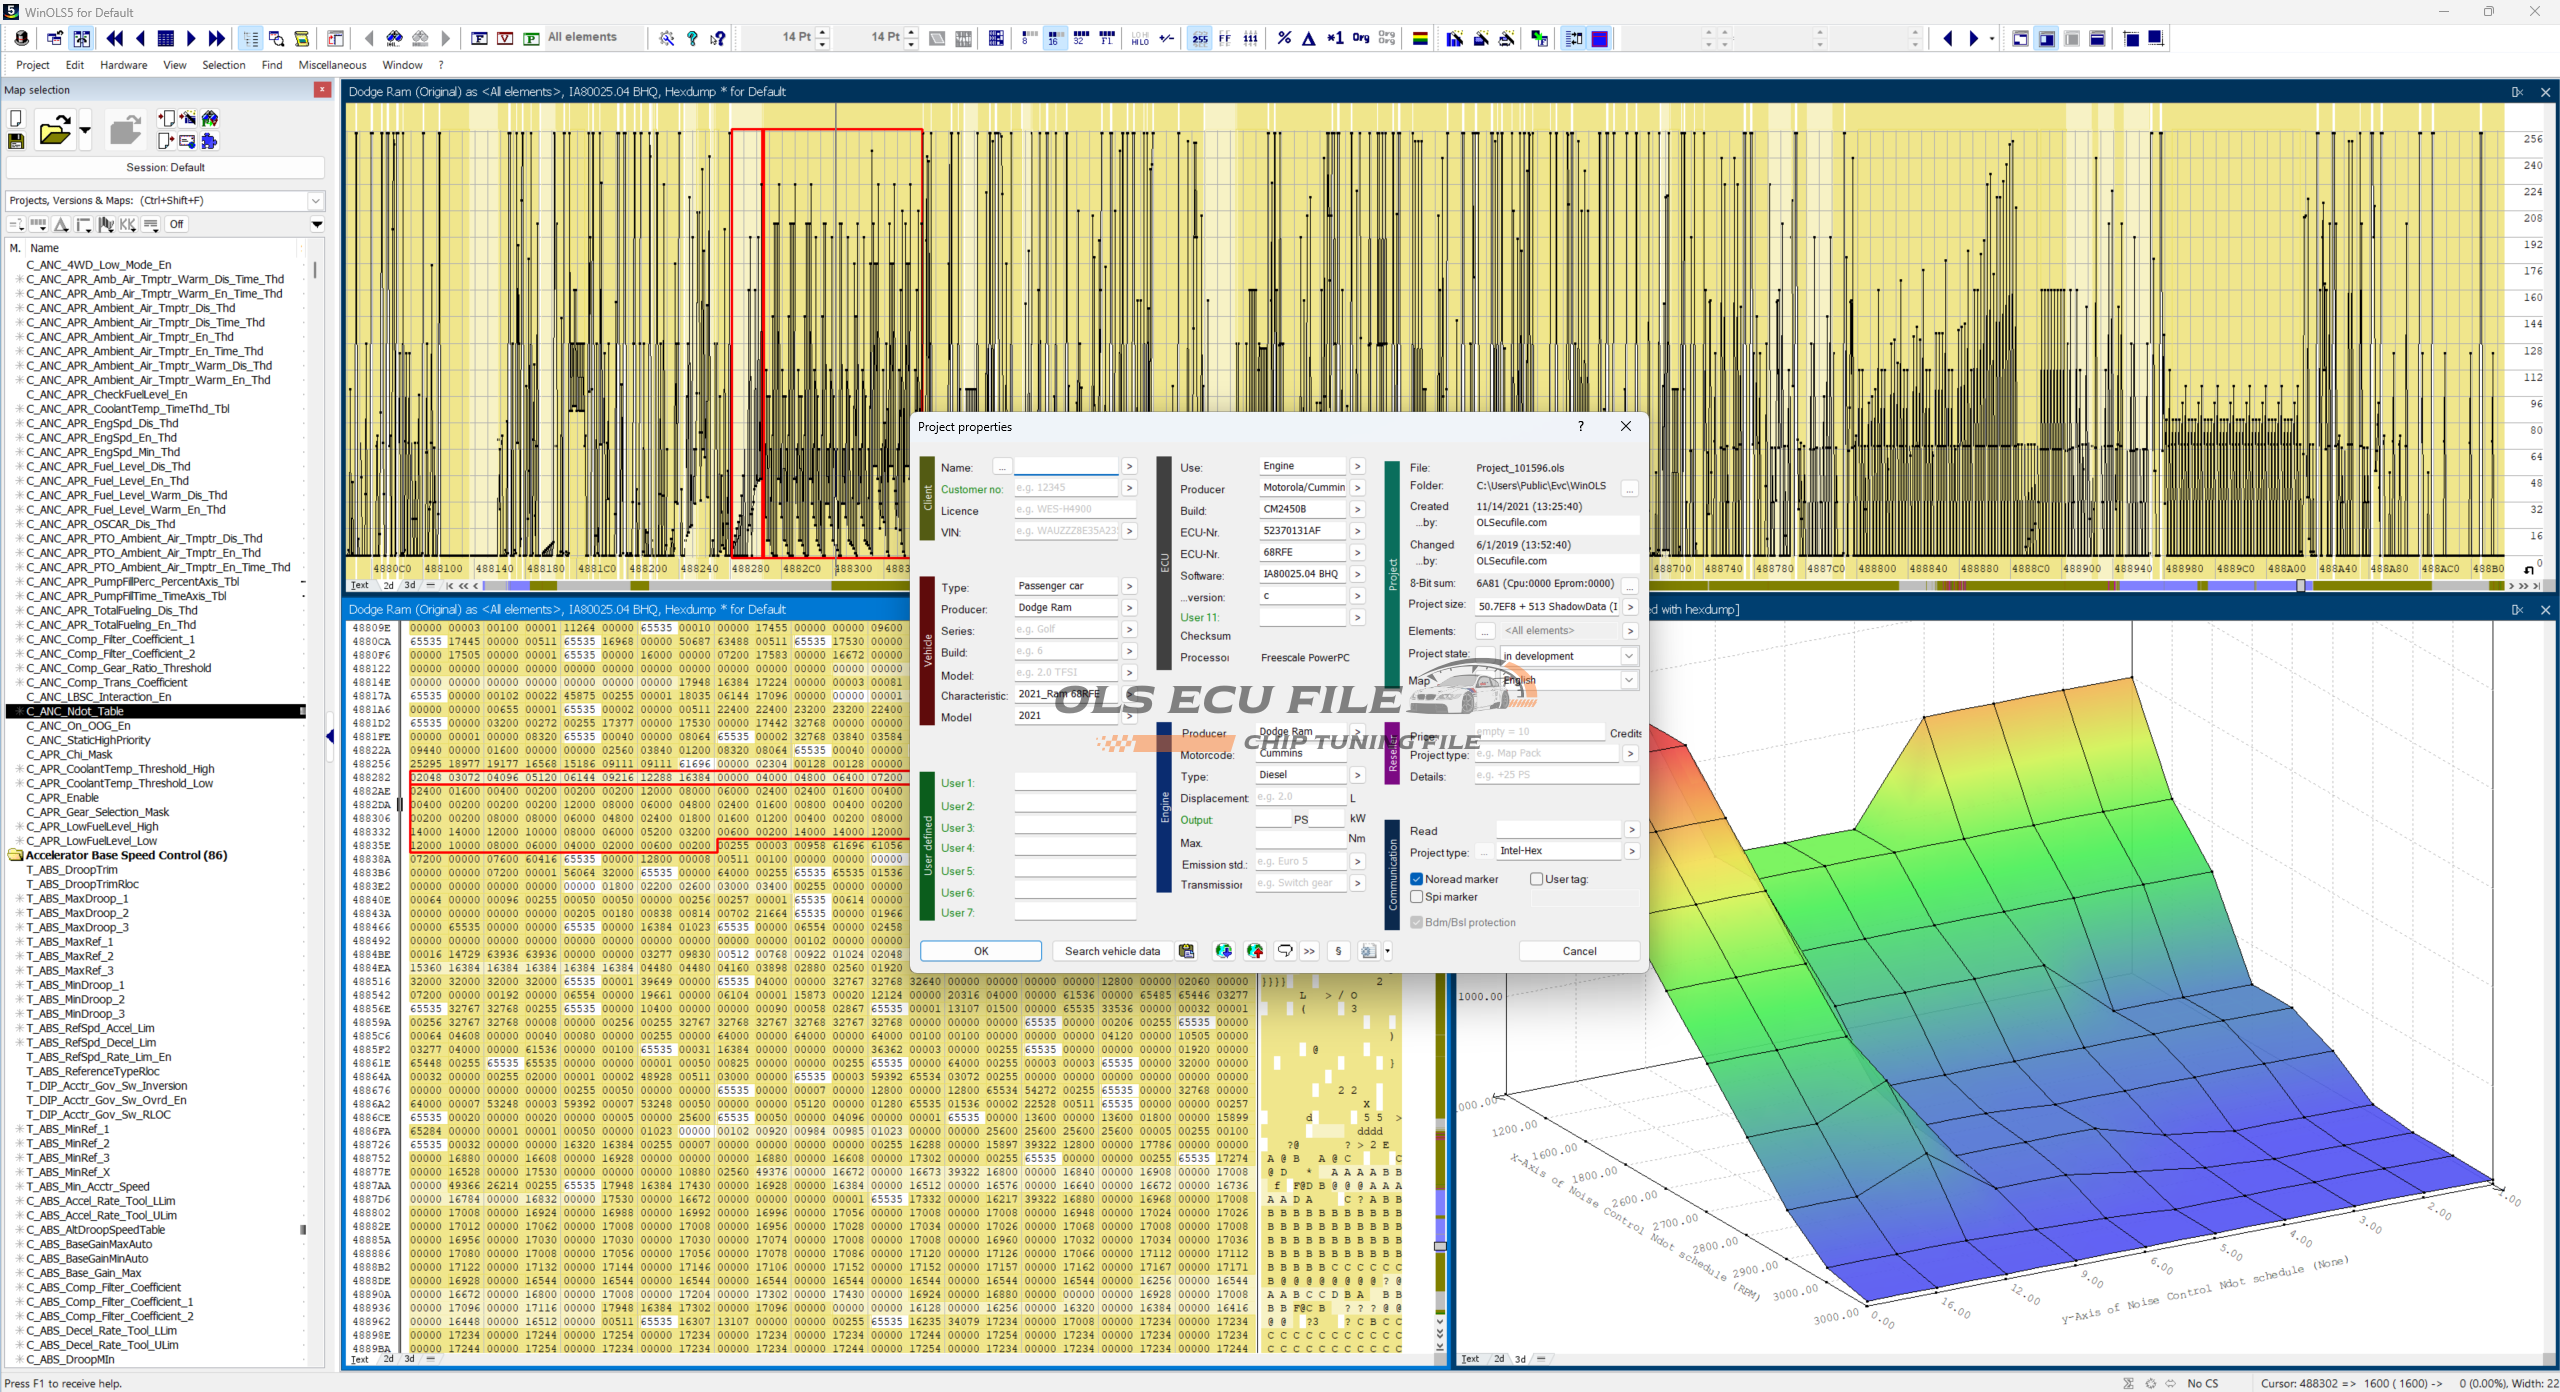This screenshot has height=1392, width=2560.
Task: Check the User tag checkbox
Action: (x=1536, y=879)
